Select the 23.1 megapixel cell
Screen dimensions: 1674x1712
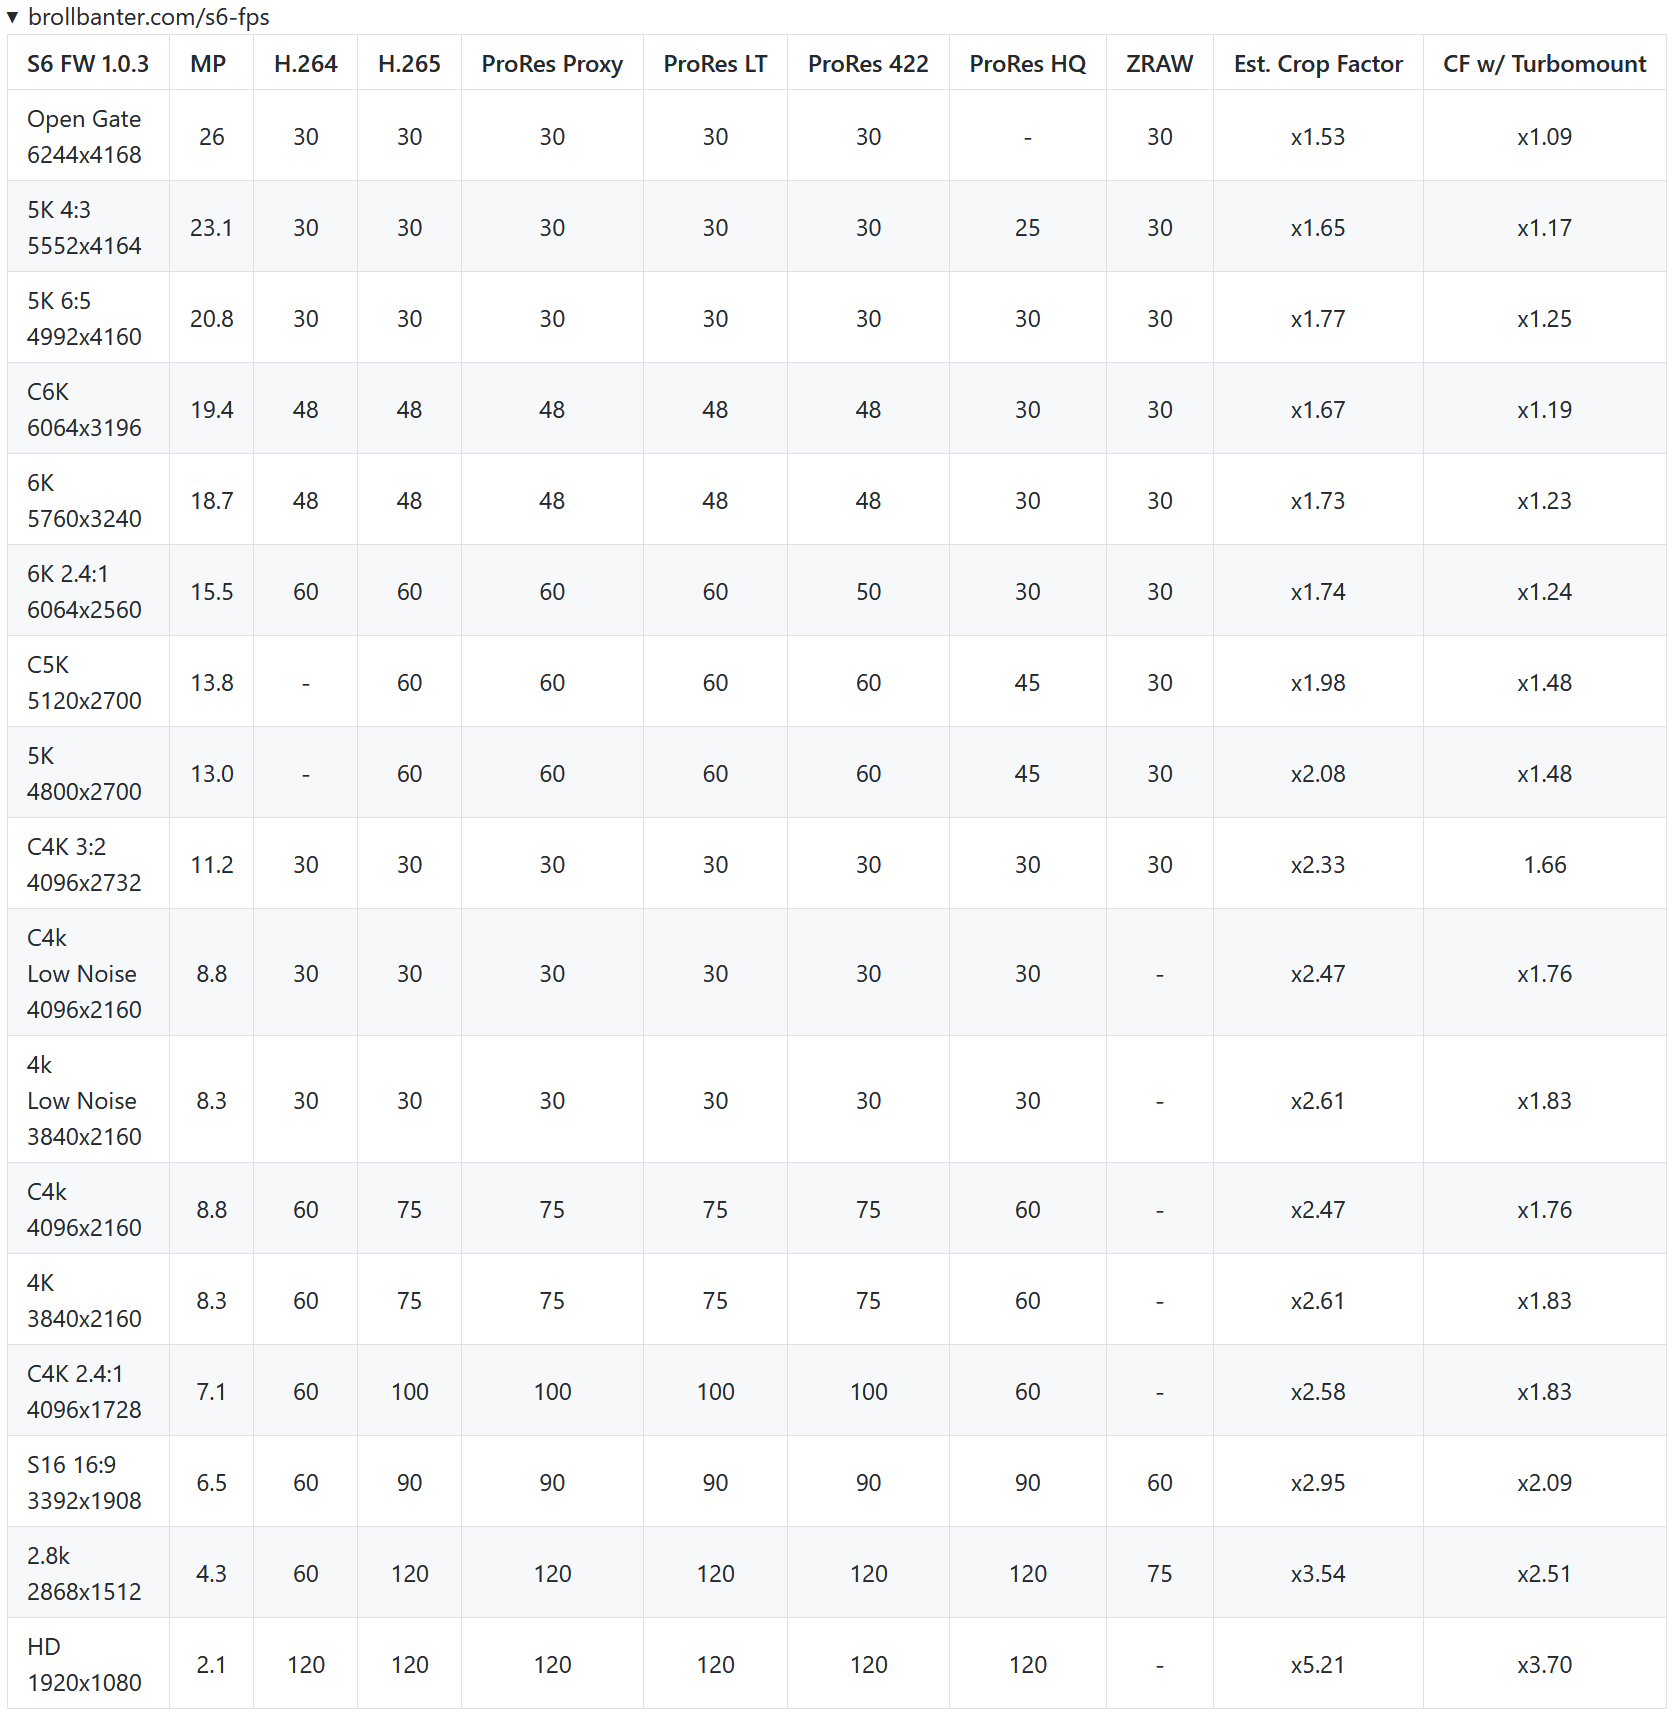[211, 228]
